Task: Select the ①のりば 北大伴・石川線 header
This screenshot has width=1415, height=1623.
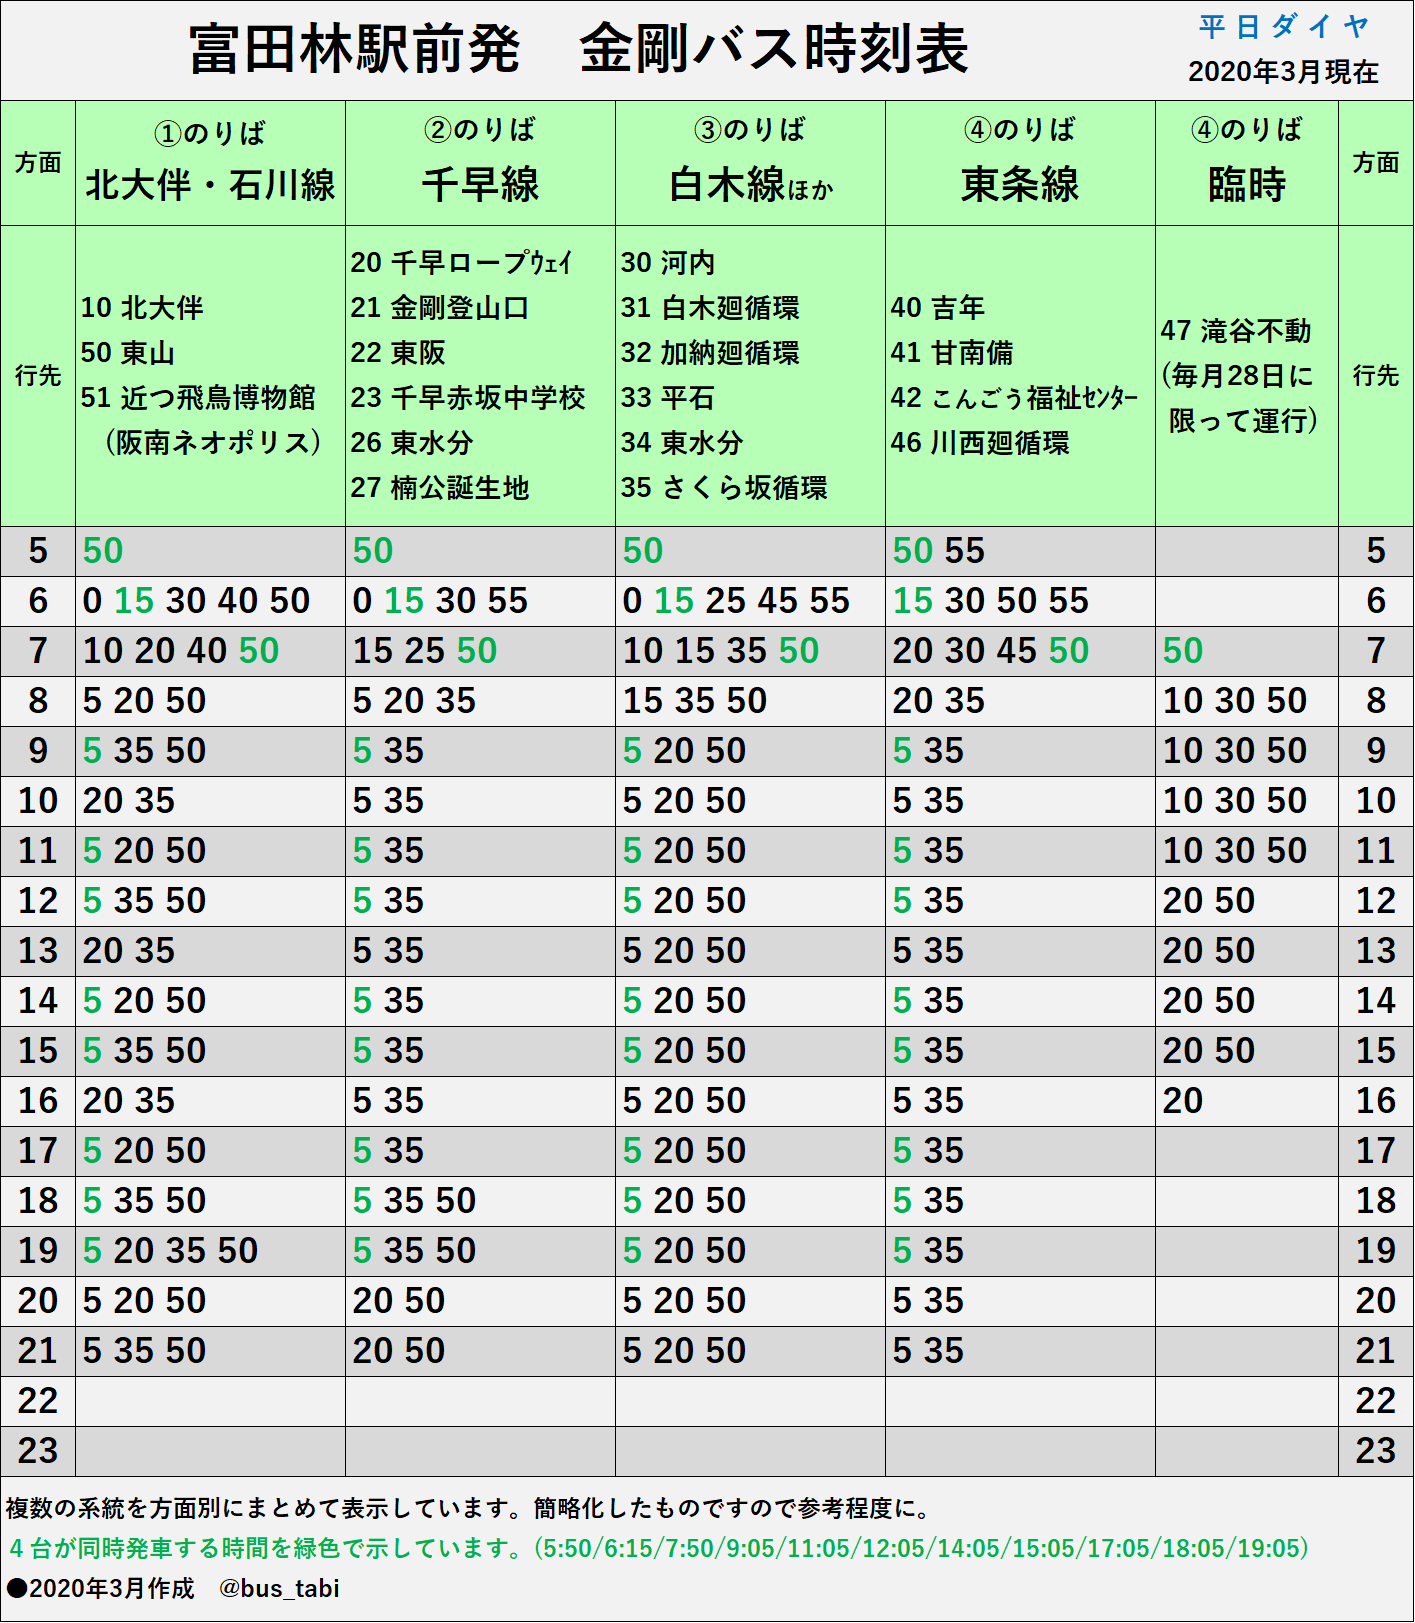Action: coord(210,162)
